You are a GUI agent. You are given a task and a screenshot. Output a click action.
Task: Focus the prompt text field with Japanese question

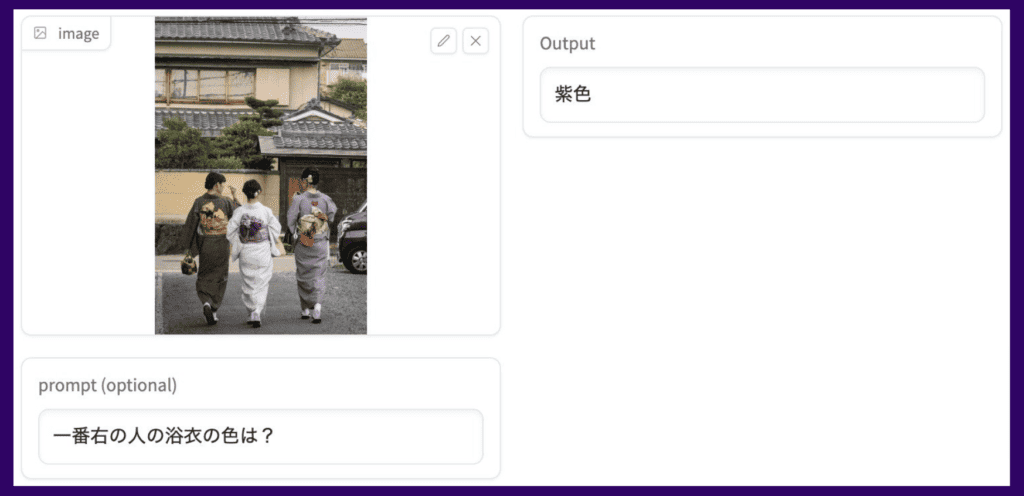[261, 437]
